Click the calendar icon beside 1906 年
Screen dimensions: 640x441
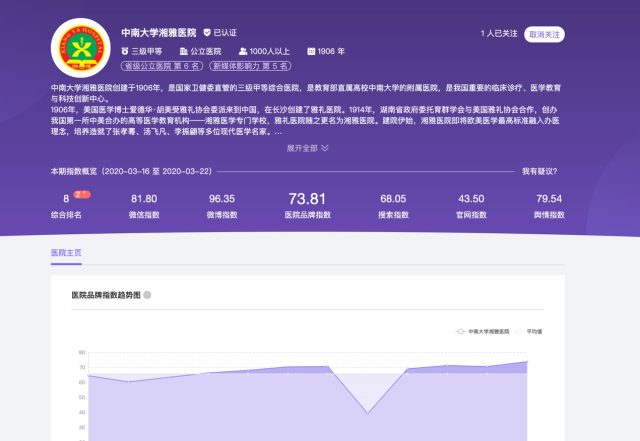(311, 51)
